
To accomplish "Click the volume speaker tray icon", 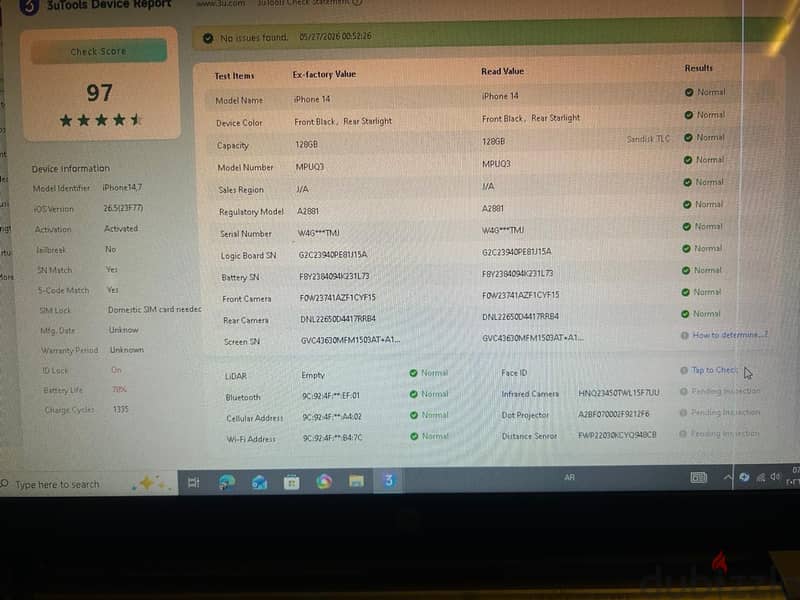I will (x=776, y=477).
